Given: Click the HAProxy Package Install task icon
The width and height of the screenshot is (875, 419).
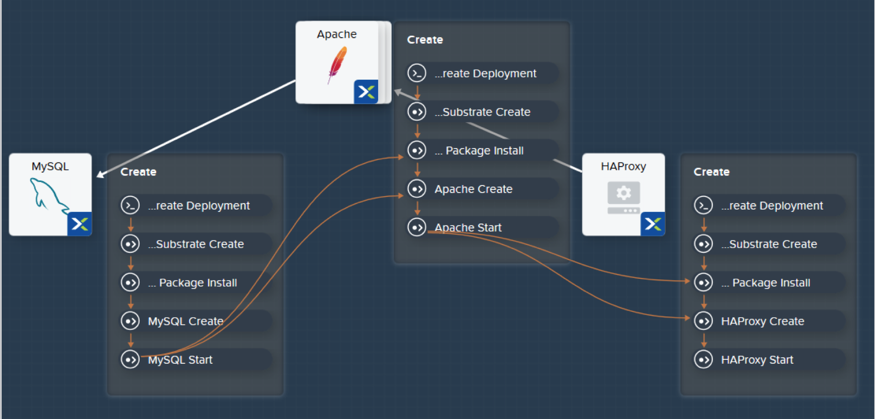Looking at the screenshot, I should [703, 282].
